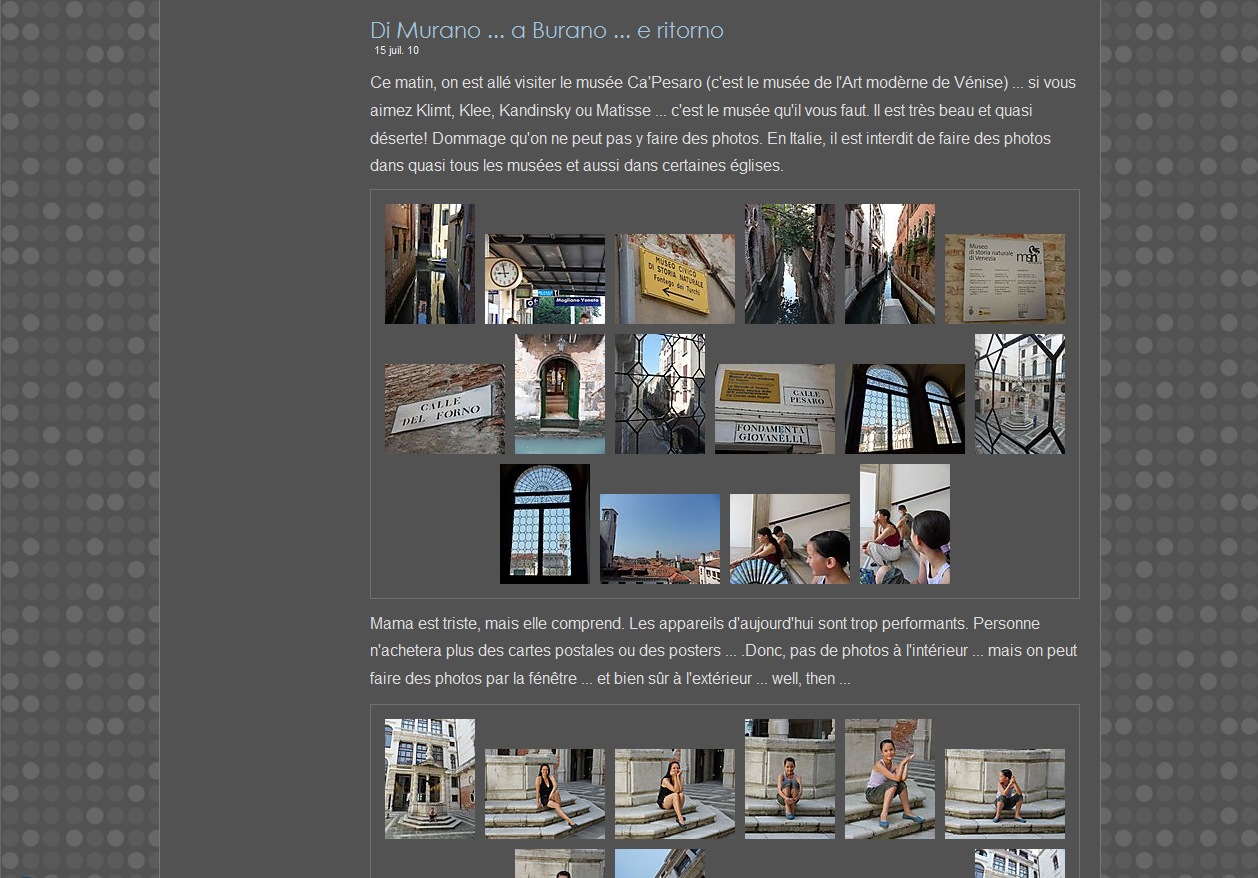
Task: View the courtyard well and palace facade photo
Action: pos(430,779)
